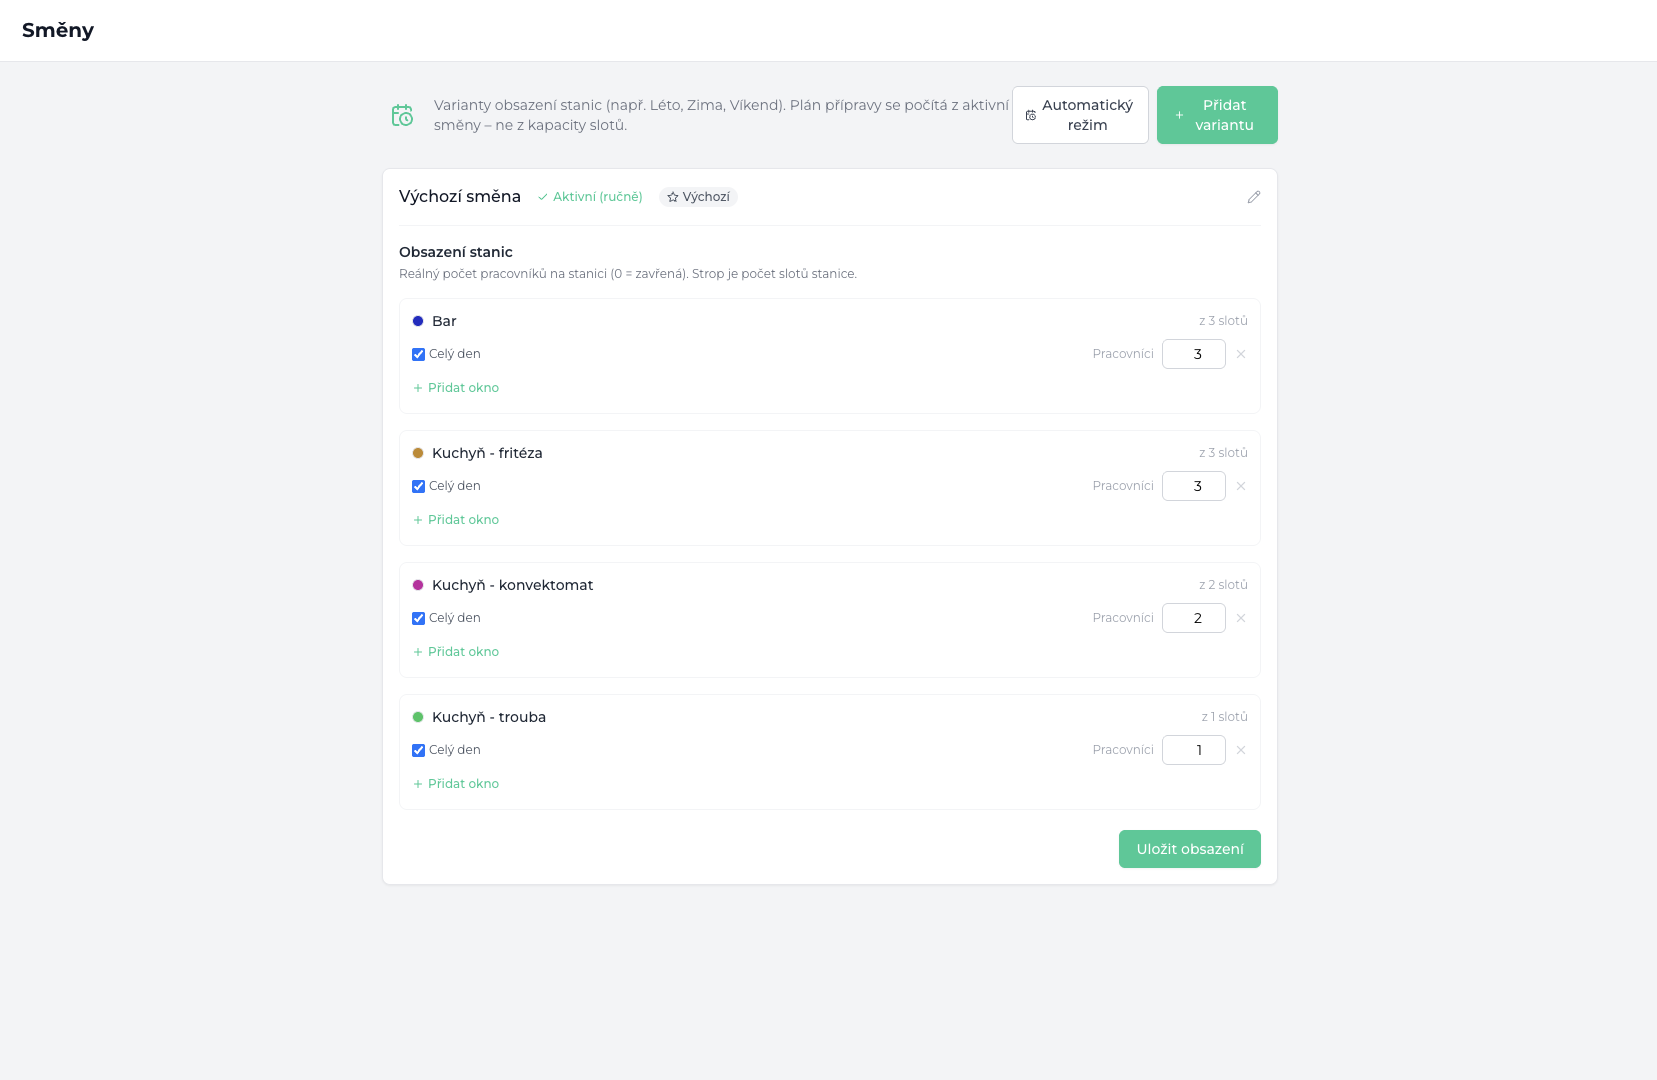Click the Aktivní (ručně) checkmark status

pyautogui.click(x=590, y=197)
